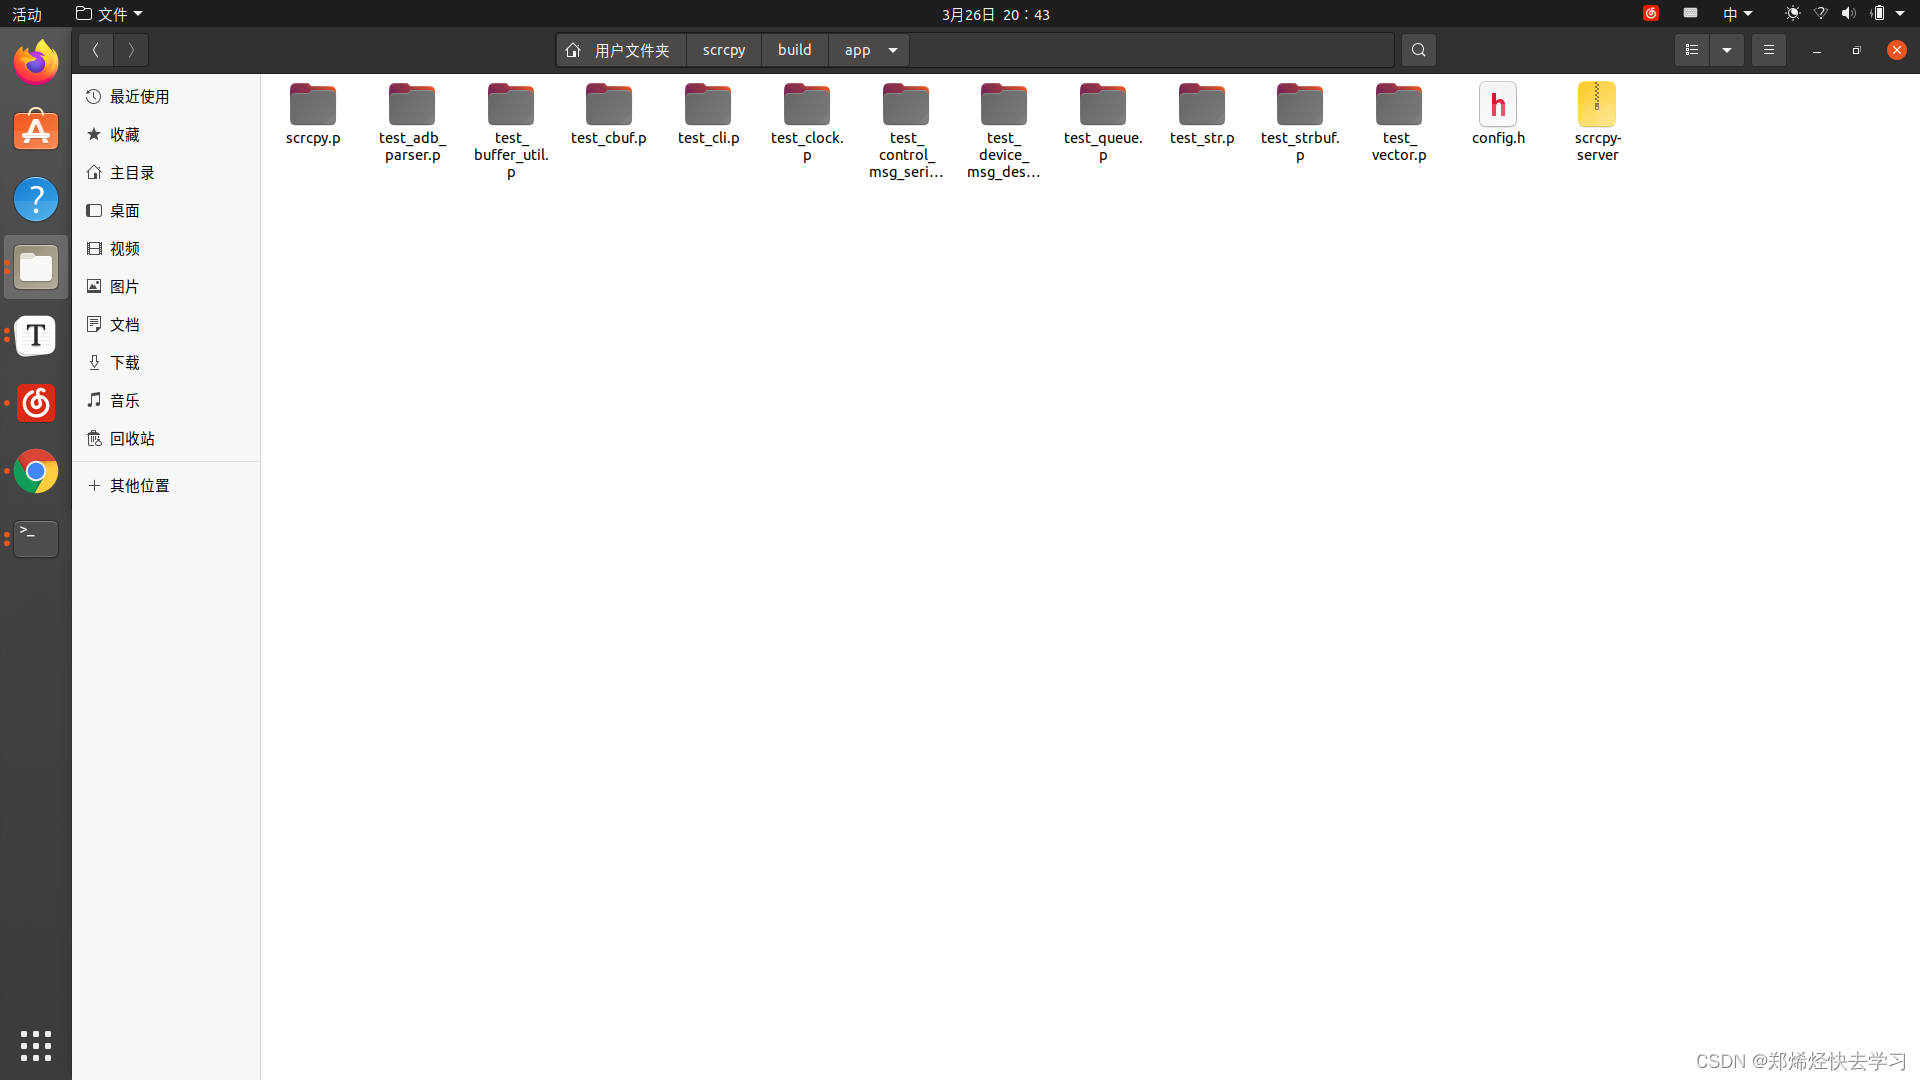Open the scrcpy.p folder
This screenshot has height=1080, width=1920.
313,115
